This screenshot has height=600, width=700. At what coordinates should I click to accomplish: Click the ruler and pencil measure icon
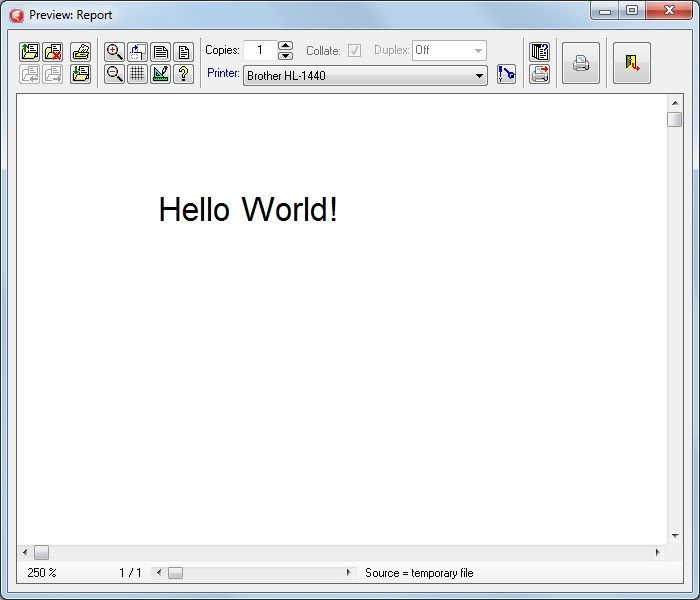point(160,74)
